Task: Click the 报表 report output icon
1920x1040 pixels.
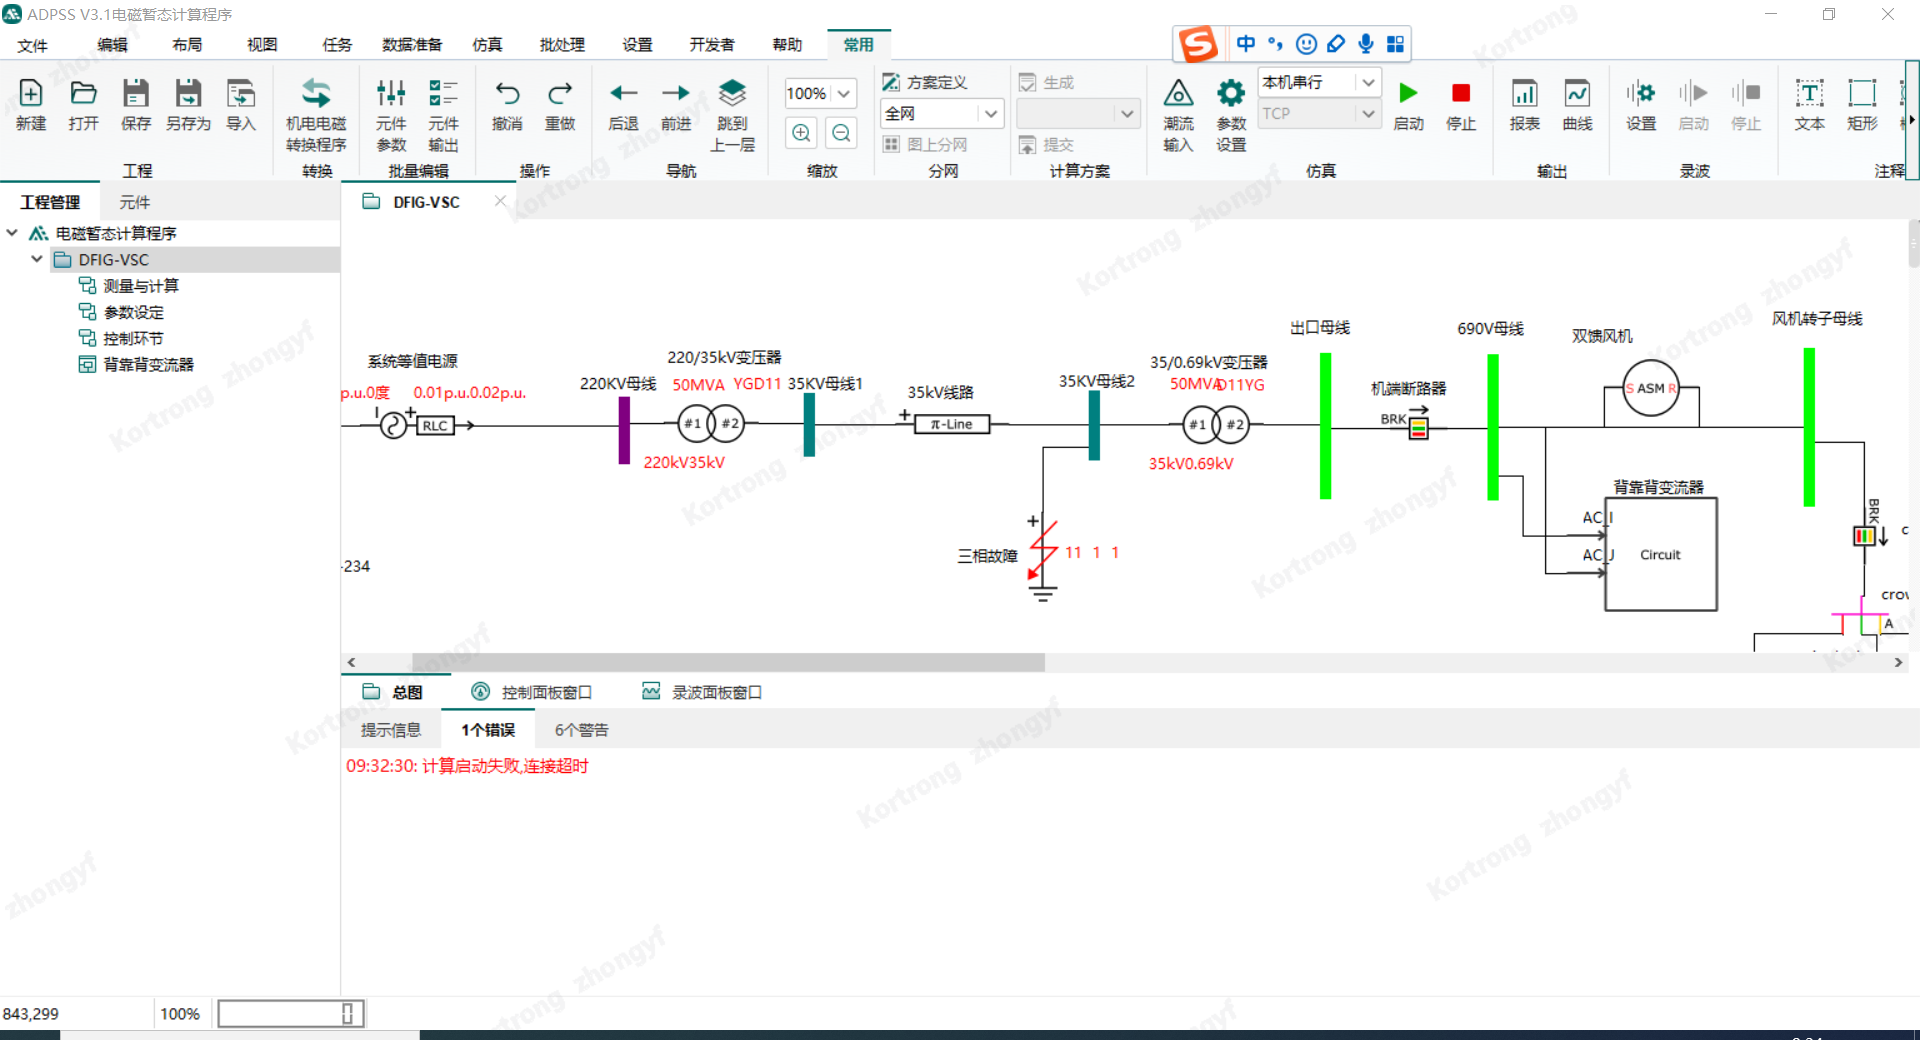Action: (x=1524, y=94)
